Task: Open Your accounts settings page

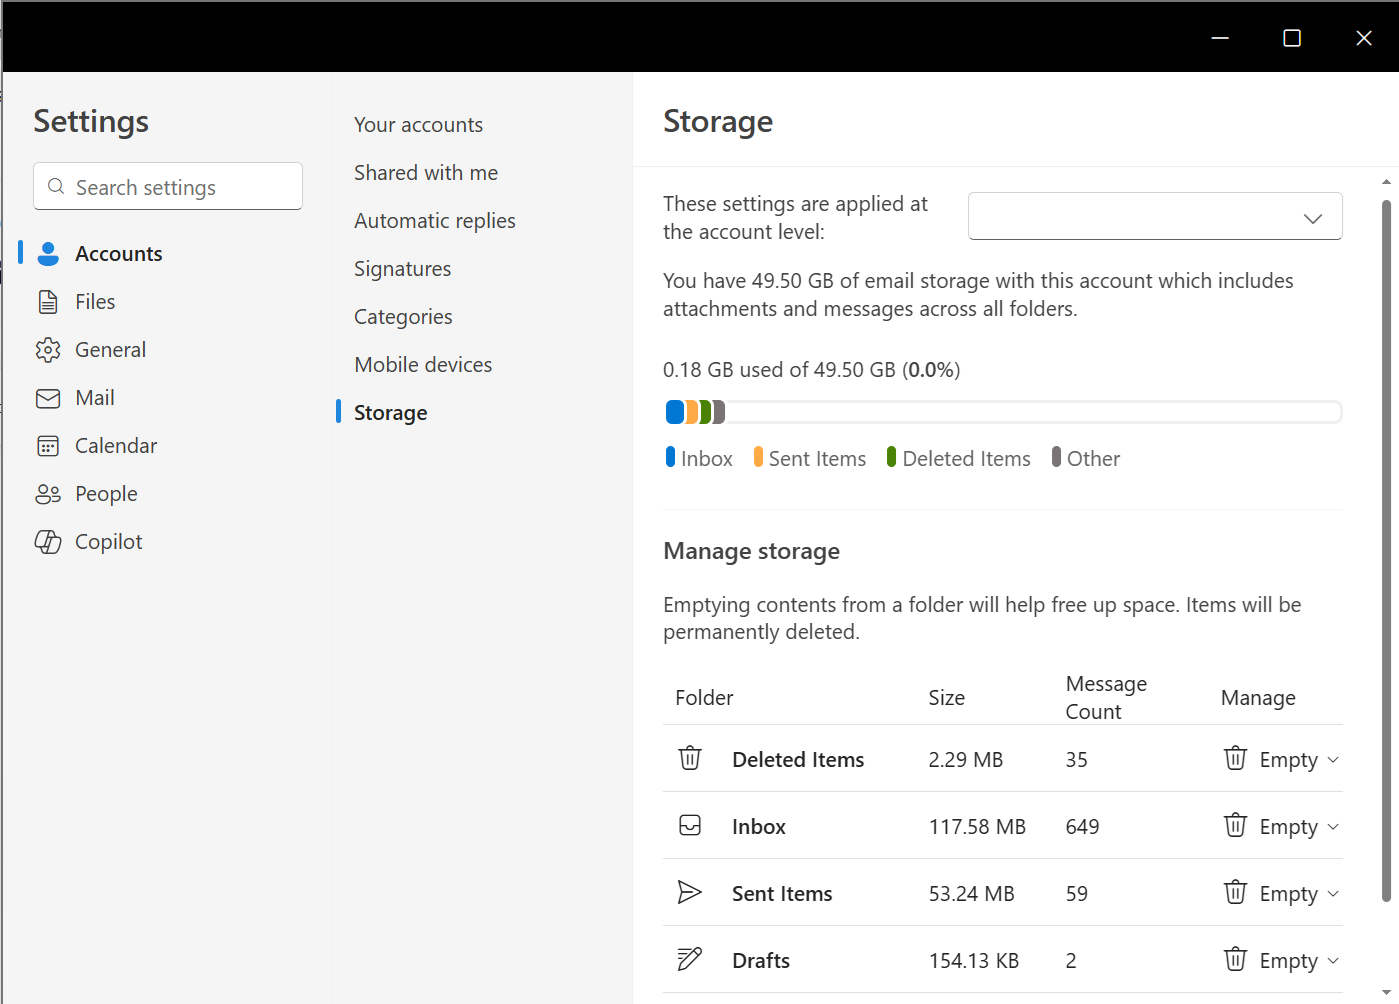Action: click(x=418, y=125)
